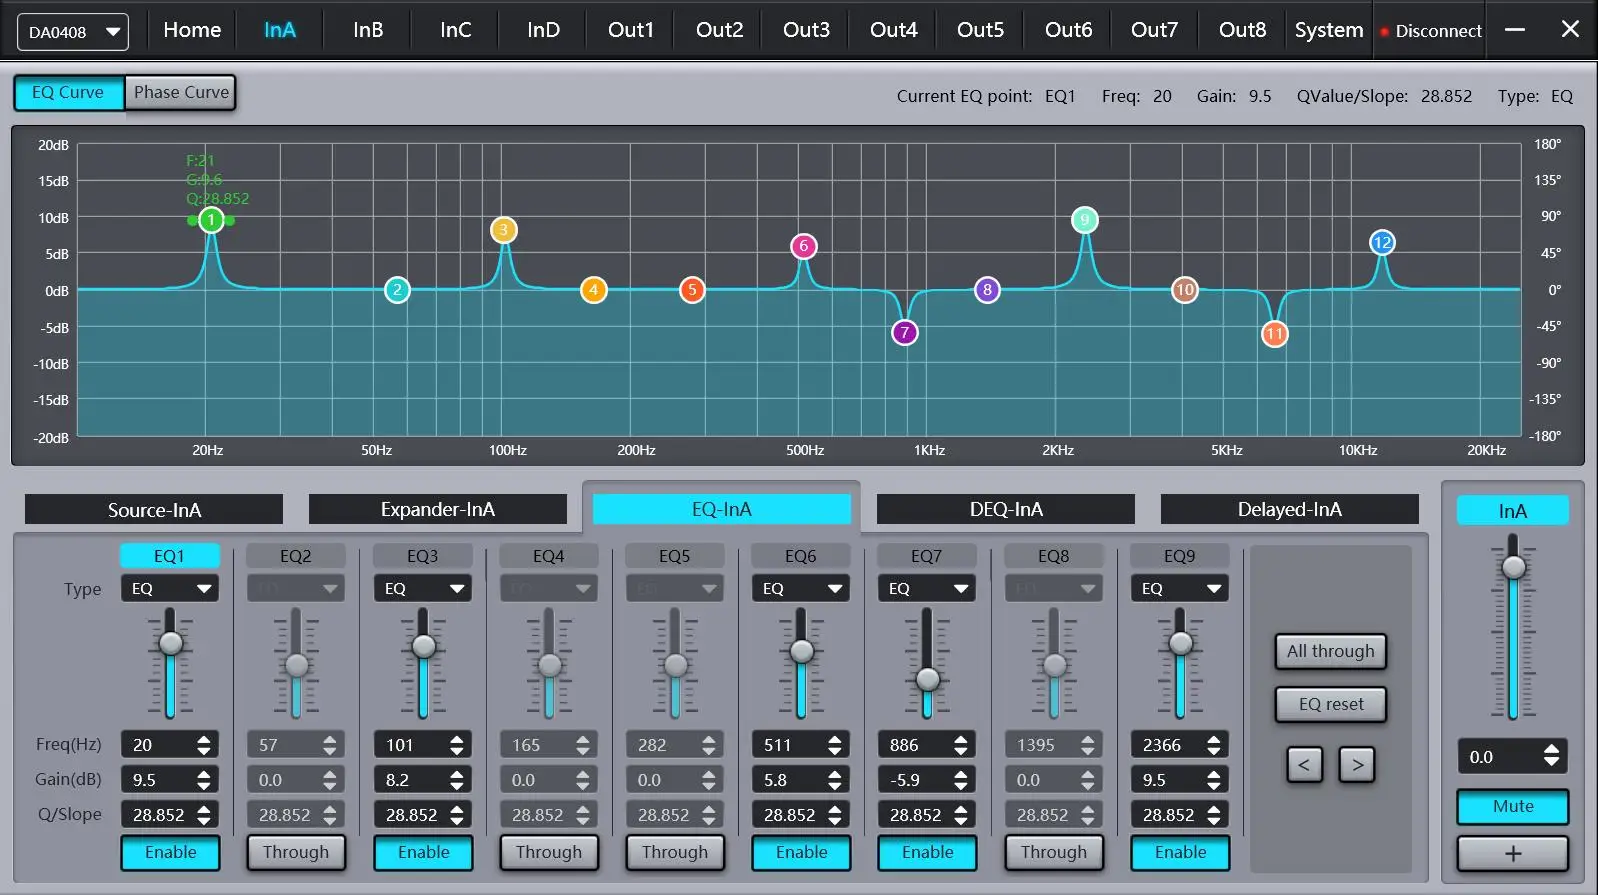Click the All through button
The image size is (1598, 895).
coord(1330,651)
